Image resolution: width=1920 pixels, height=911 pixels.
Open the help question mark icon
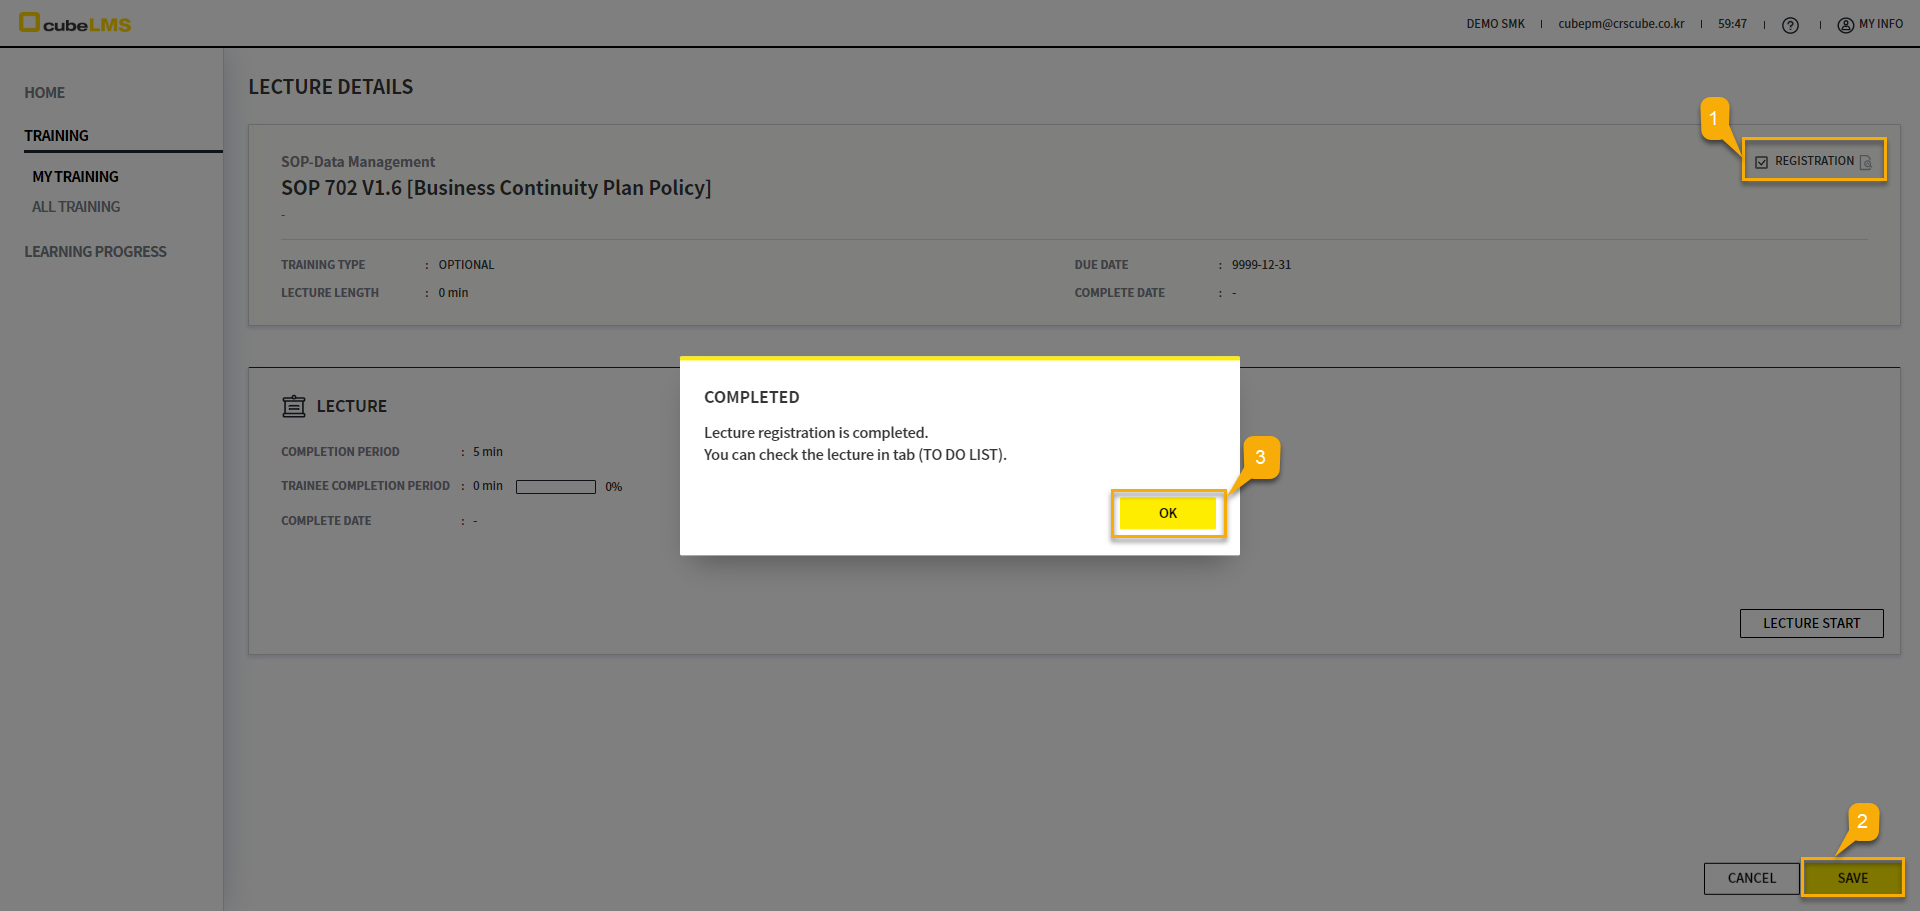[x=1790, y=25]
